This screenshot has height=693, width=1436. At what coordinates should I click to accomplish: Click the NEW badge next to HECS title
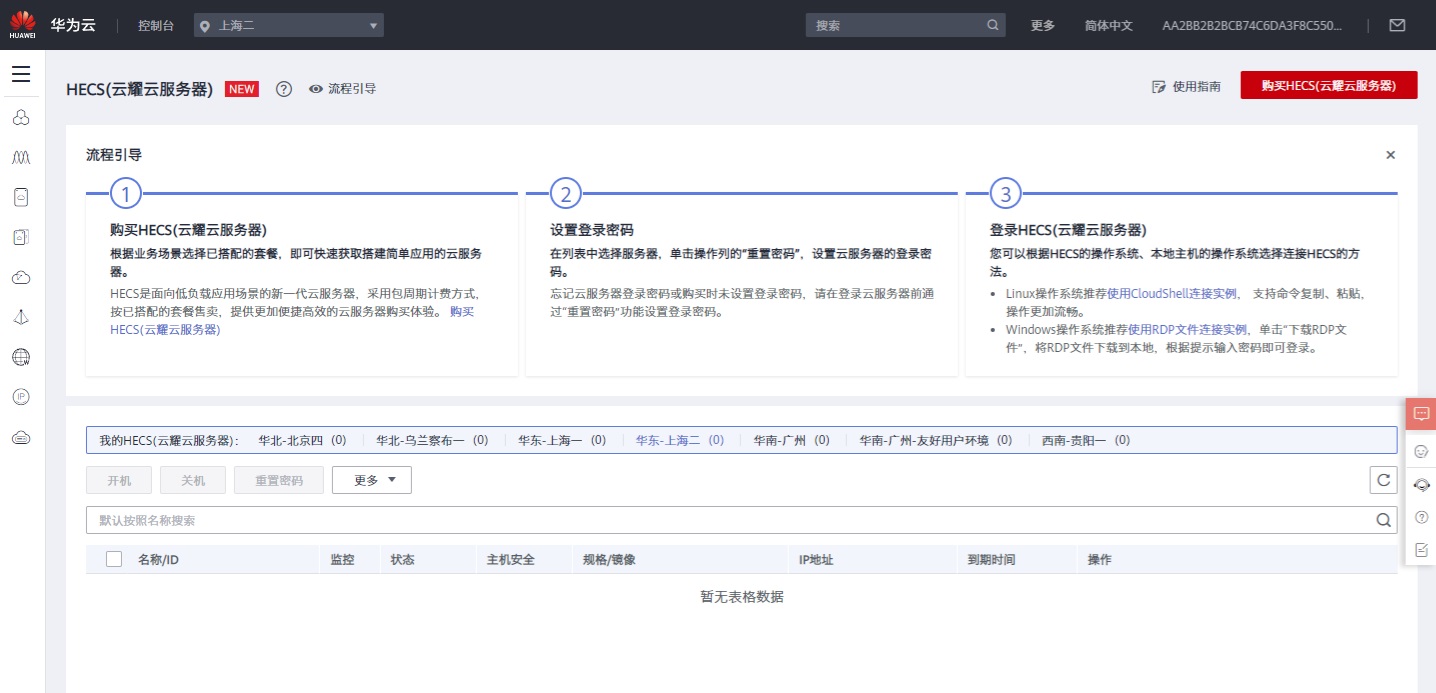242,89
